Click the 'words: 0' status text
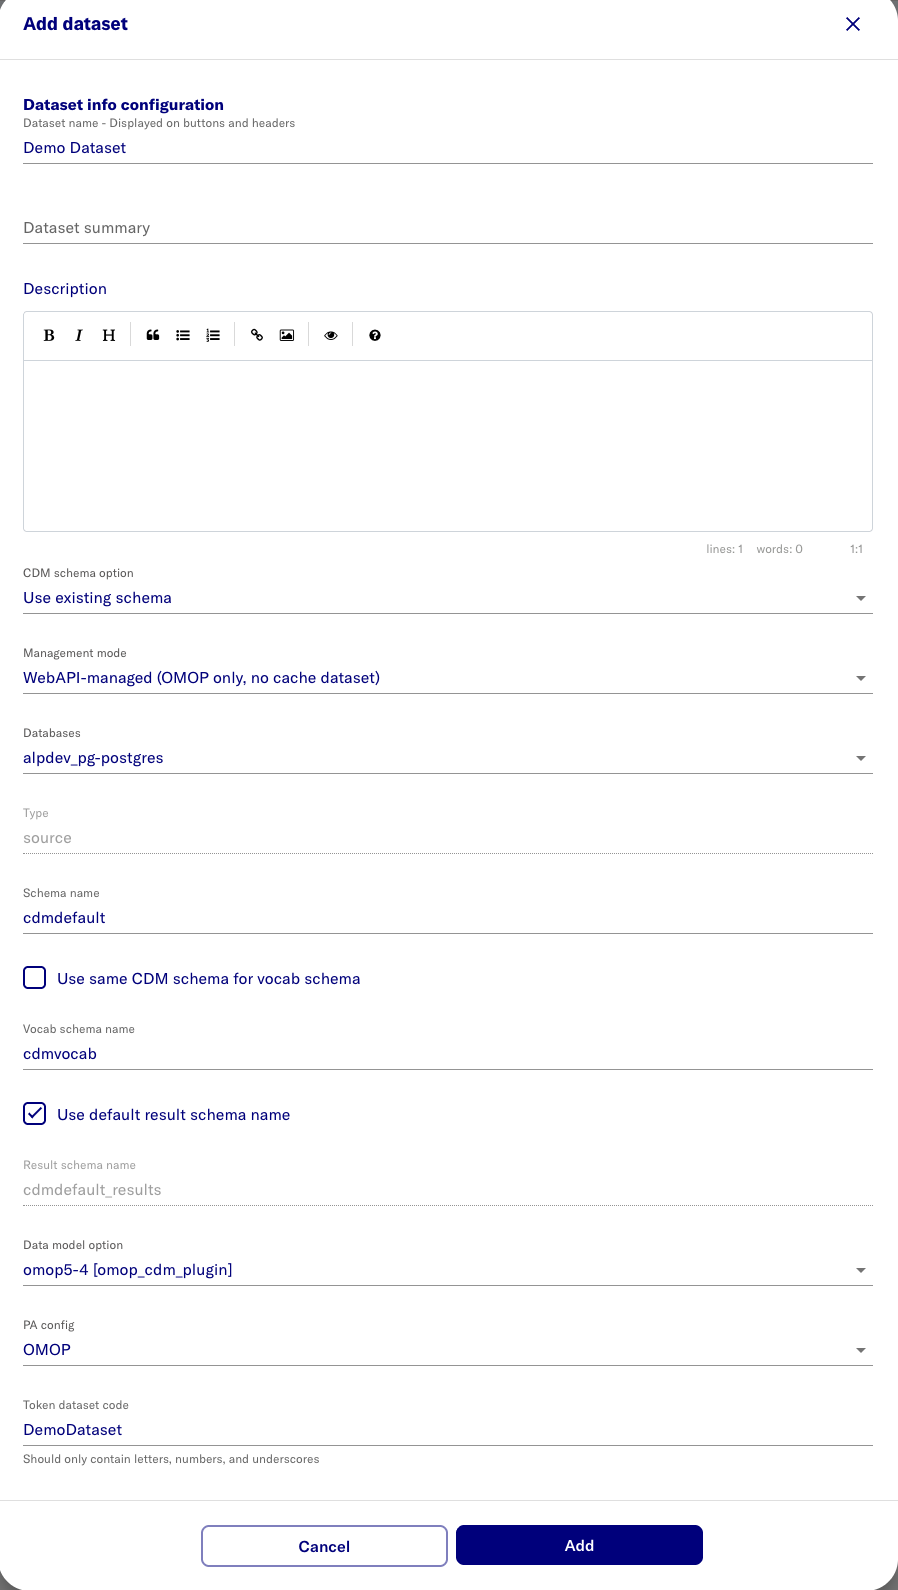Viewport: 898px width, 1590px height. pos(779,549)
